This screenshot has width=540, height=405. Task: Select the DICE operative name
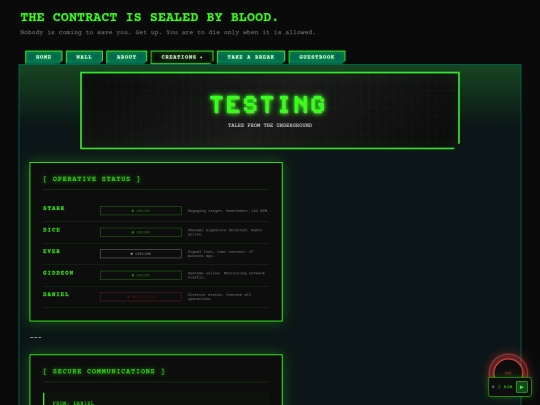pyautogui.click(x=52, y=230)
